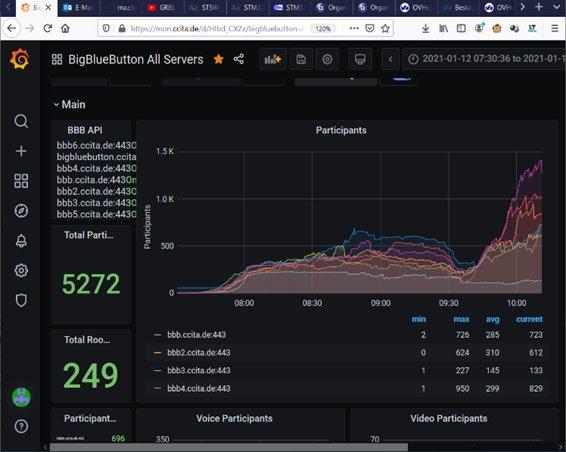The image size is (566, 452).
Task: Toggle bbb3.ccita.de:443 legend series
Action: click(x=199, y=371)
